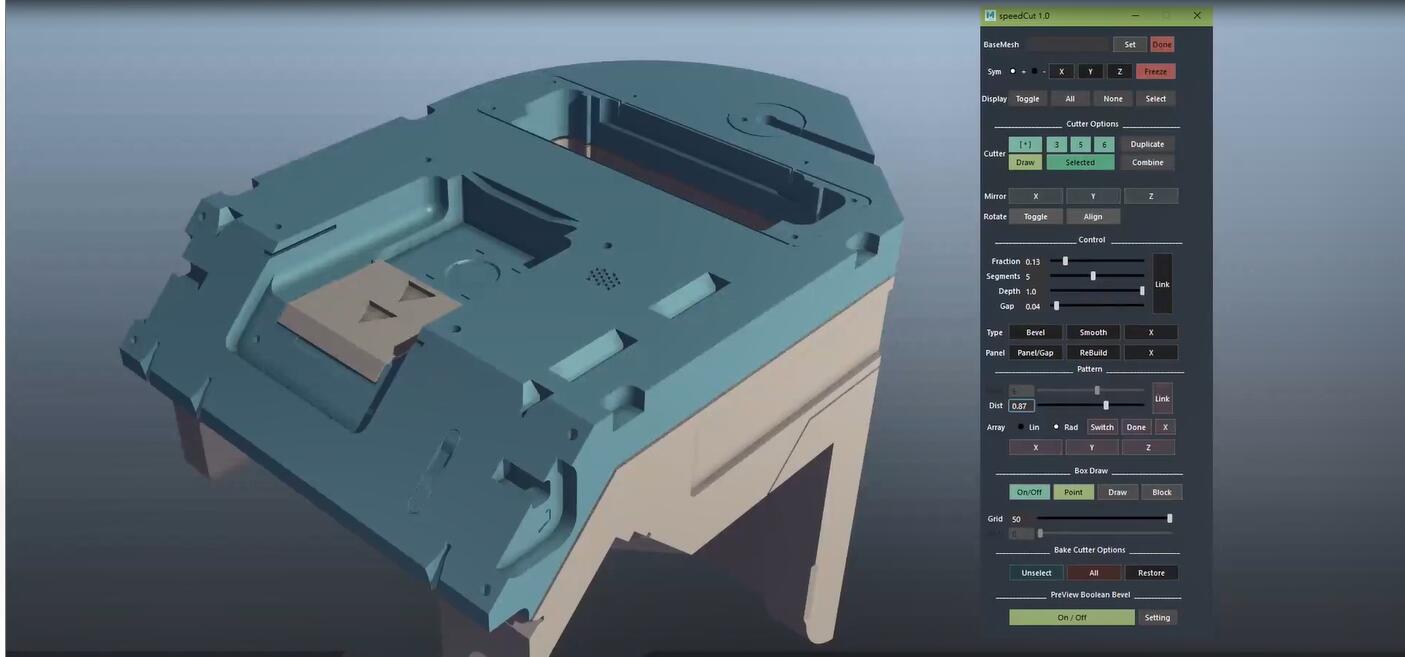
Task: Click the Block button in Box Draw
Action: coord(1162,492)
